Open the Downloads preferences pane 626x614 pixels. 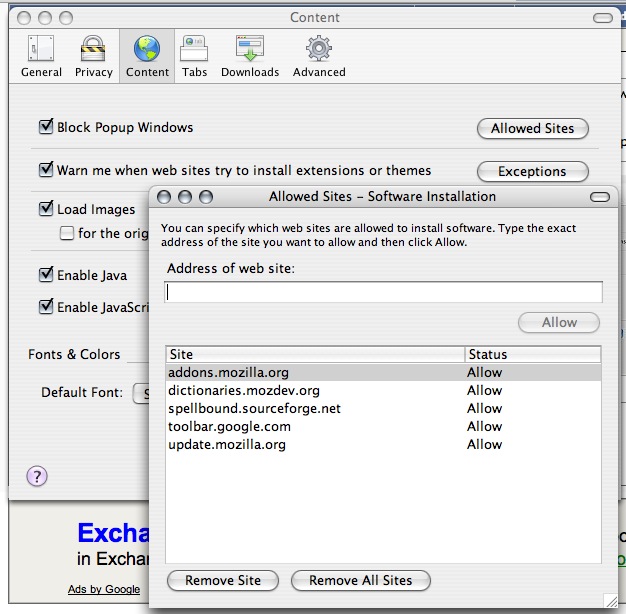pyautogui.click(x=250, y=56)
